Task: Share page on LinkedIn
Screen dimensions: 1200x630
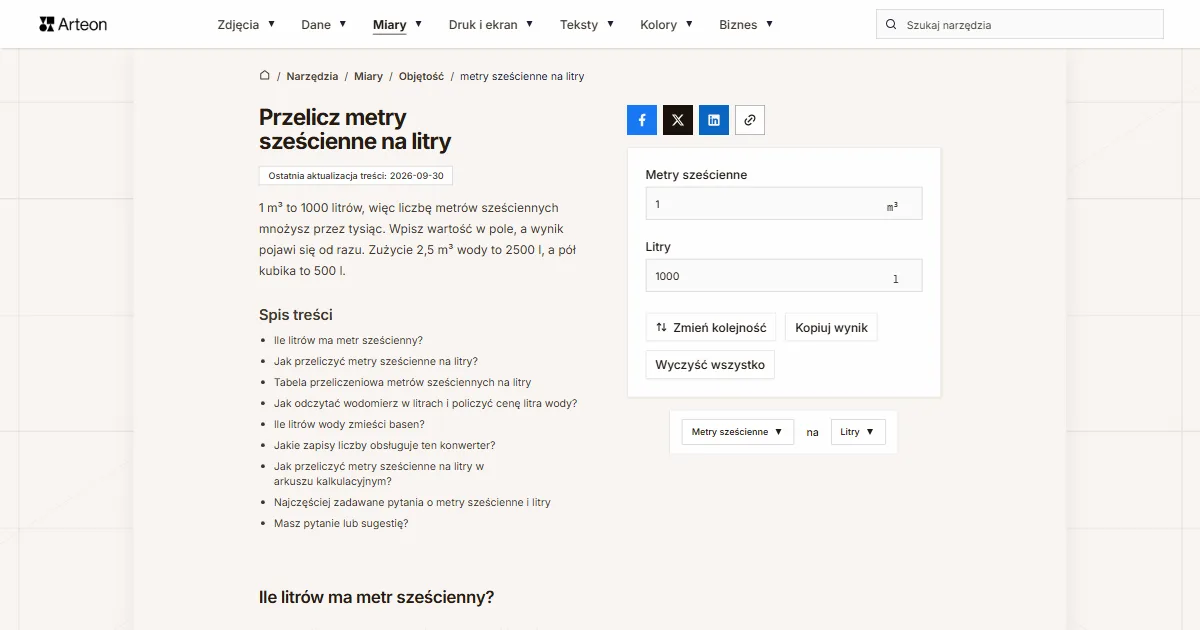Action: 714,120
